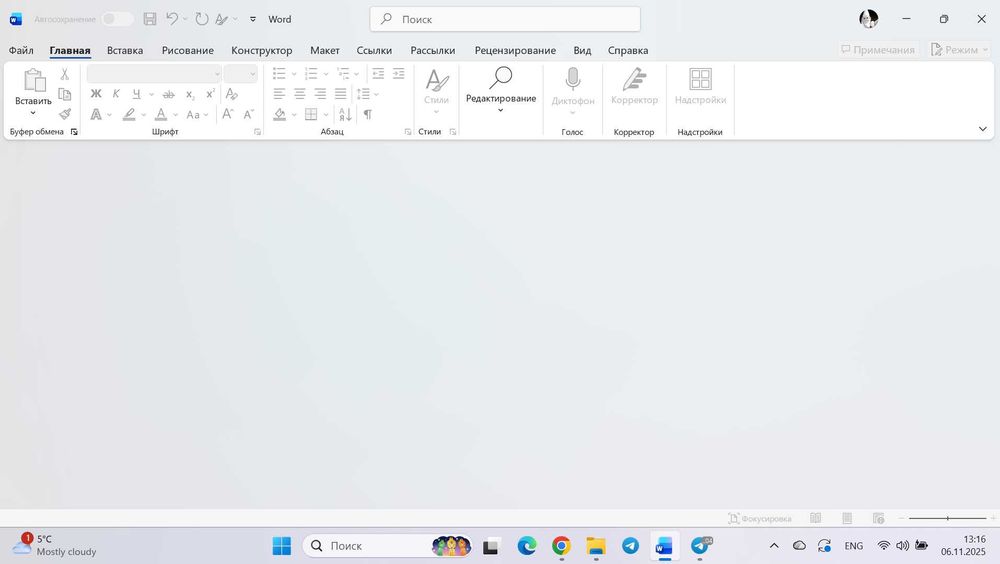Image resolution: width=1000 pixels, height=564 pixels.
Task: Undo the last action
Action: [172, 19]
